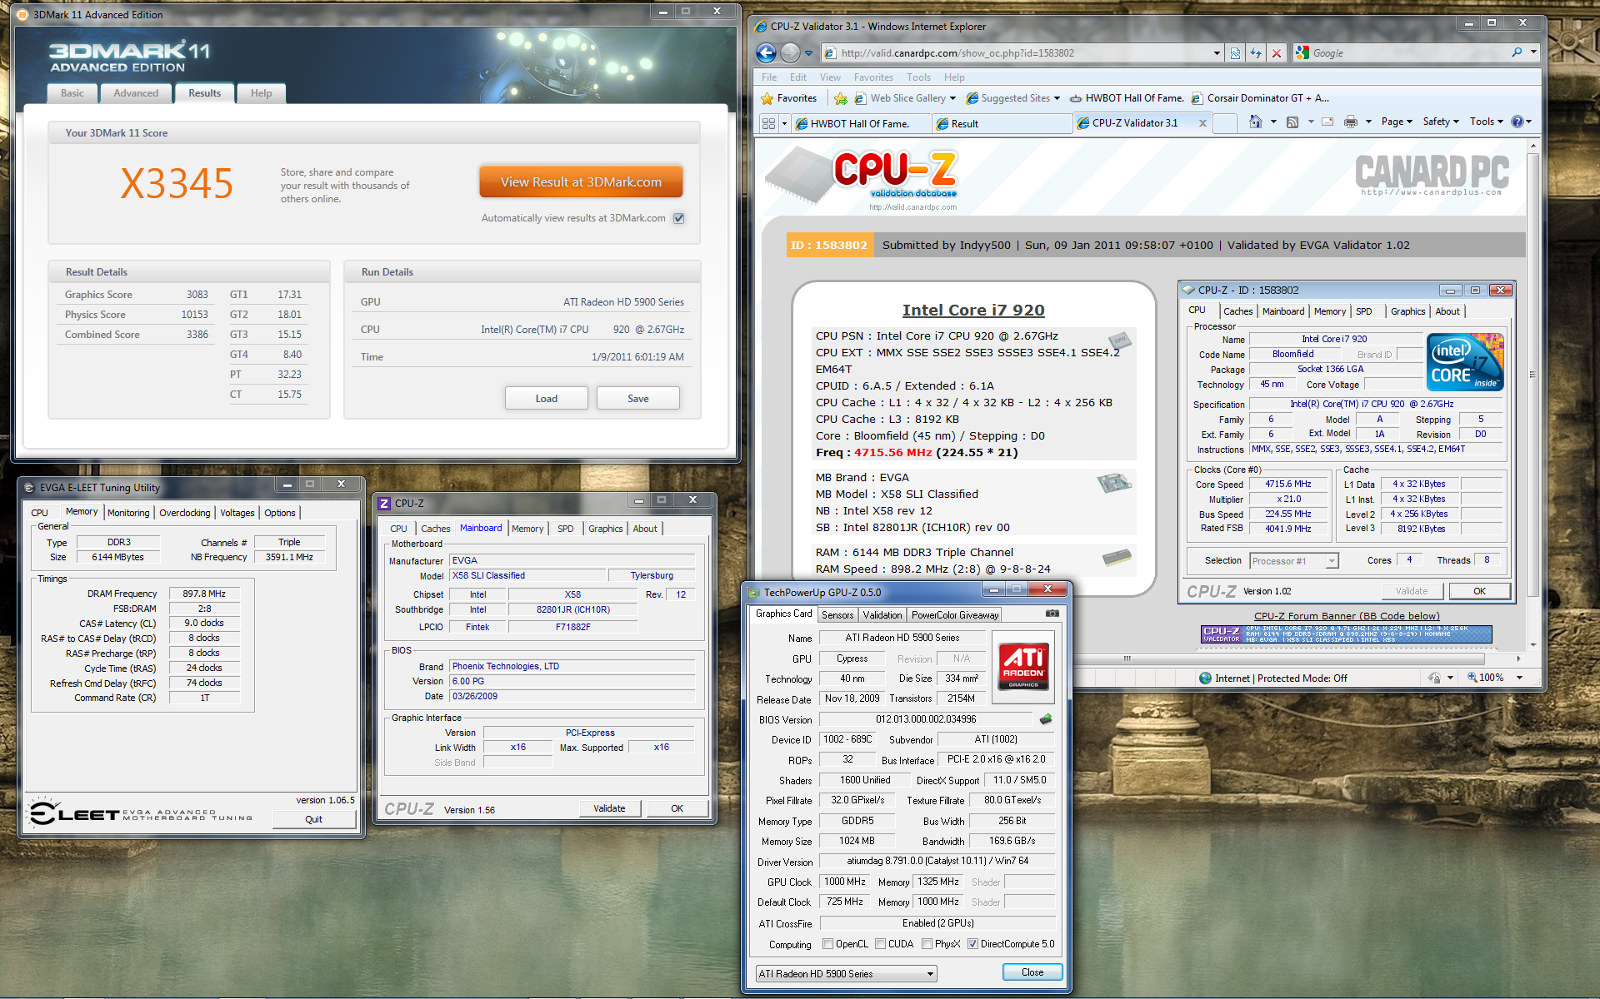The height and width of the screenshot is (999, 1600).
Task: Click the search magnifier next to Google box
Action: click(1517, 53)
